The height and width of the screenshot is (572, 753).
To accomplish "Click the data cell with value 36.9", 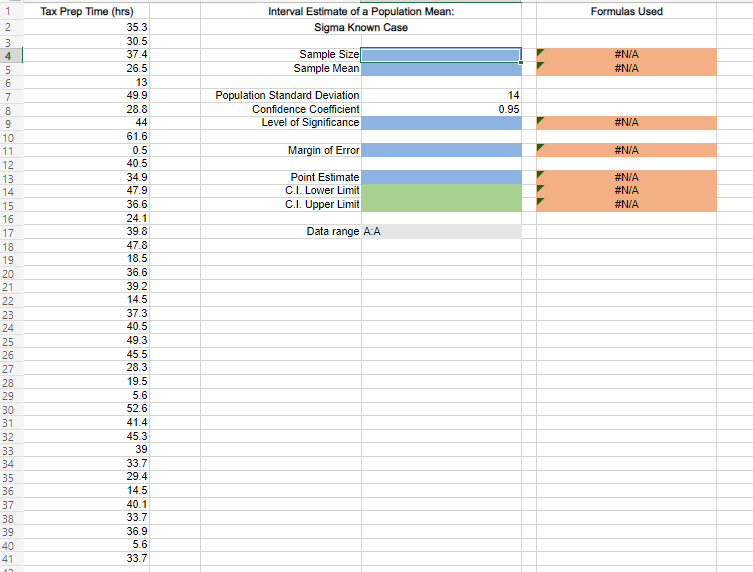I will (86, 532).
